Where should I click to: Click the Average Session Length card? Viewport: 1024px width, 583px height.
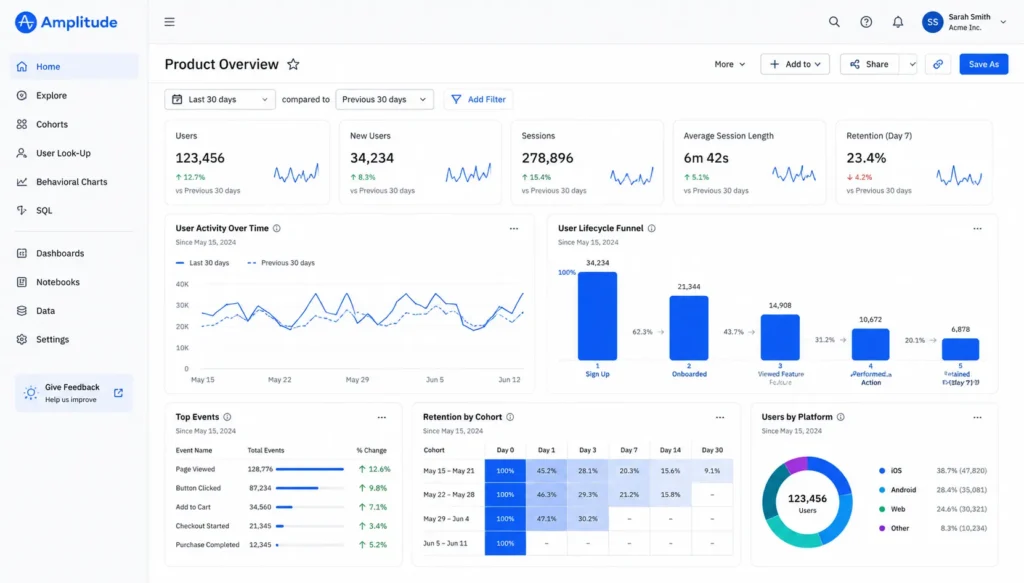(x=749, y=163)
